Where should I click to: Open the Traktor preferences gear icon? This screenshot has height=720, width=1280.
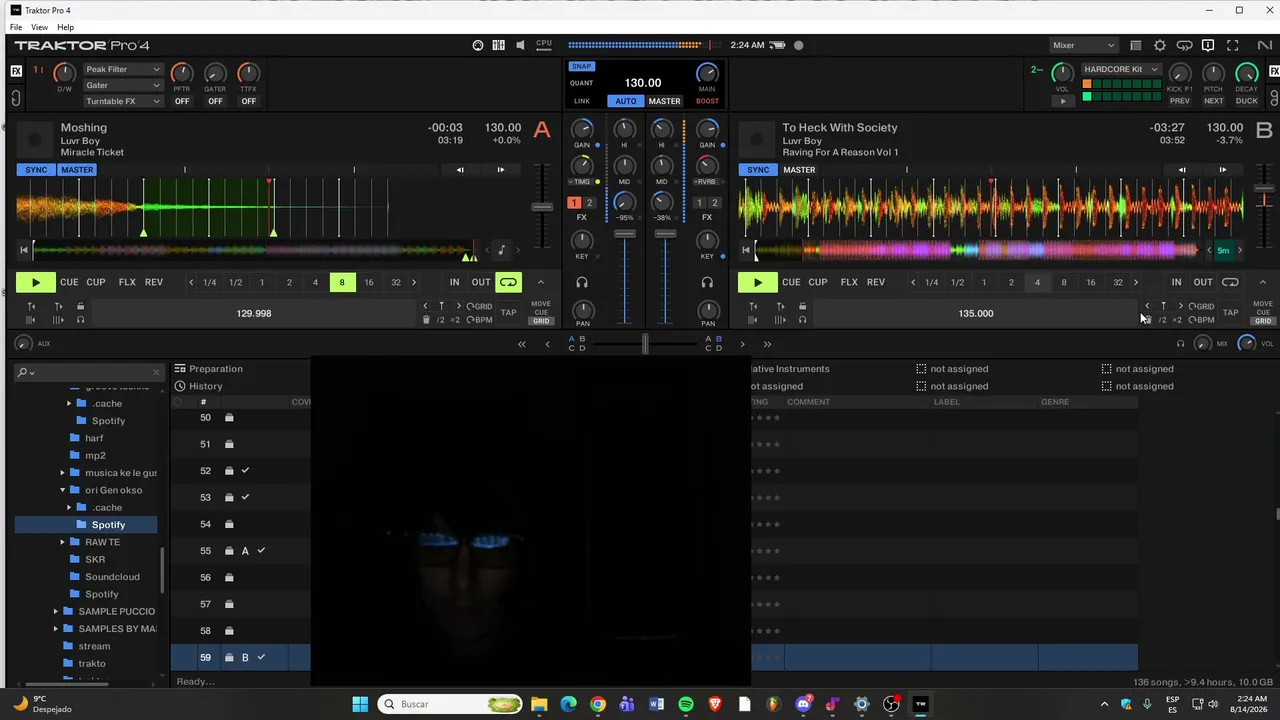[1160, 45]
